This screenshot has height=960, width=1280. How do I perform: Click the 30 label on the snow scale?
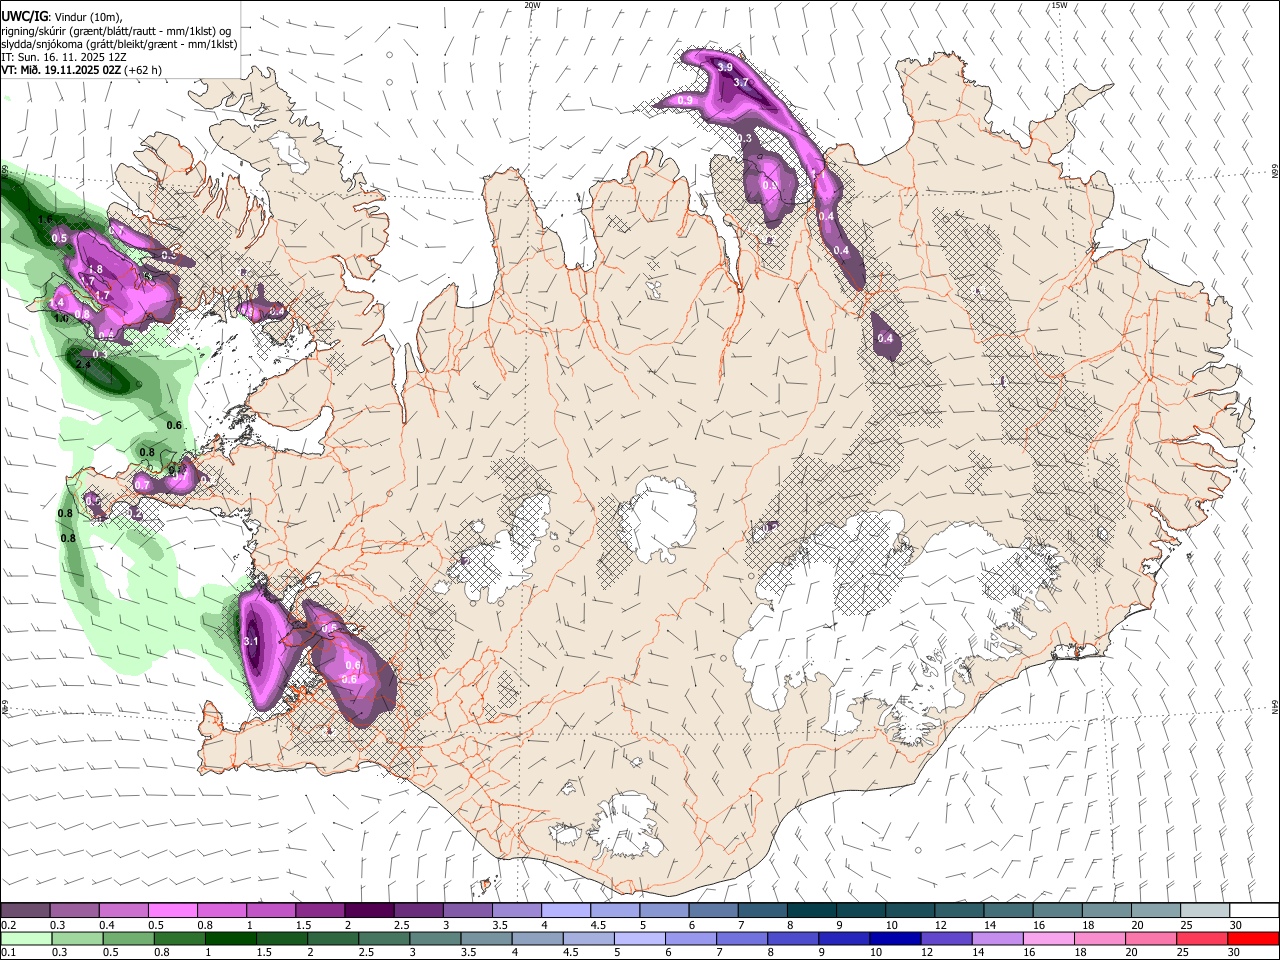tap(1236, 925)
